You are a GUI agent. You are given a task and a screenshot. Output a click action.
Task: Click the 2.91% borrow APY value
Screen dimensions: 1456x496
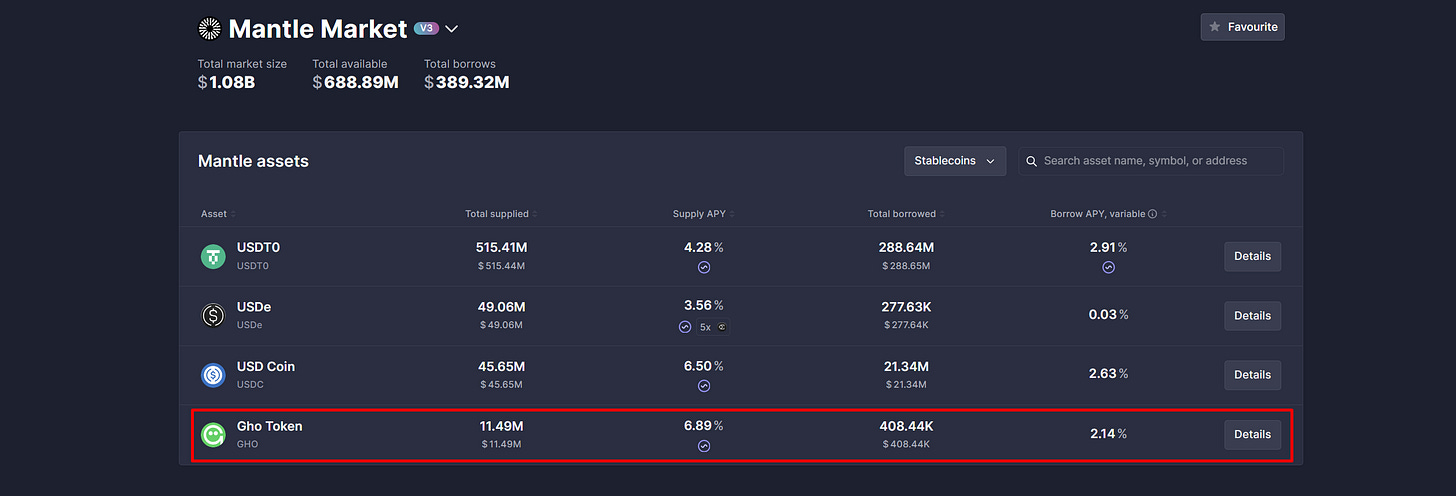1108,246
